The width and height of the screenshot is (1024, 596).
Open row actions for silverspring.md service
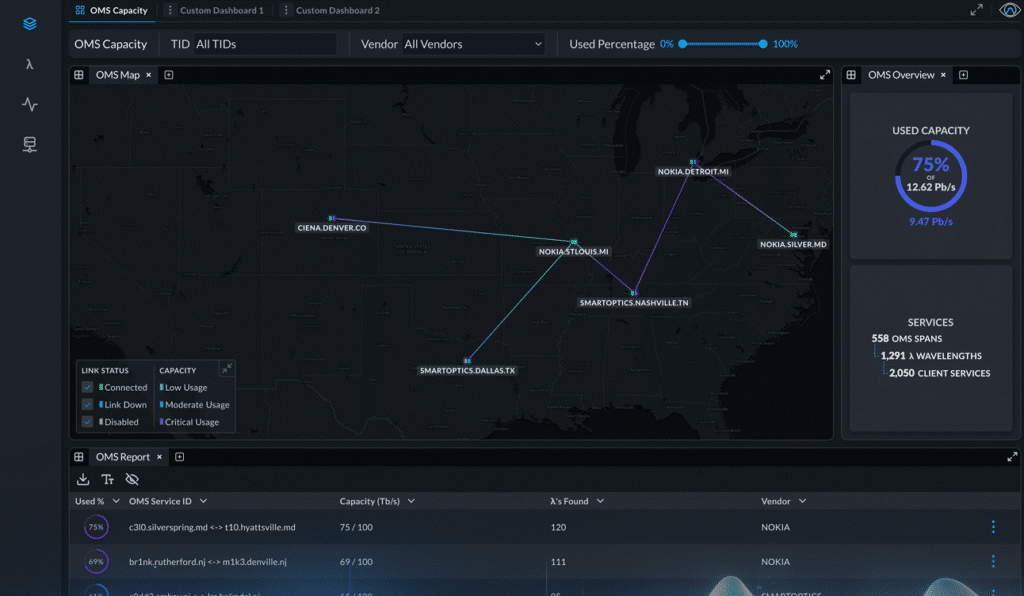993,527
